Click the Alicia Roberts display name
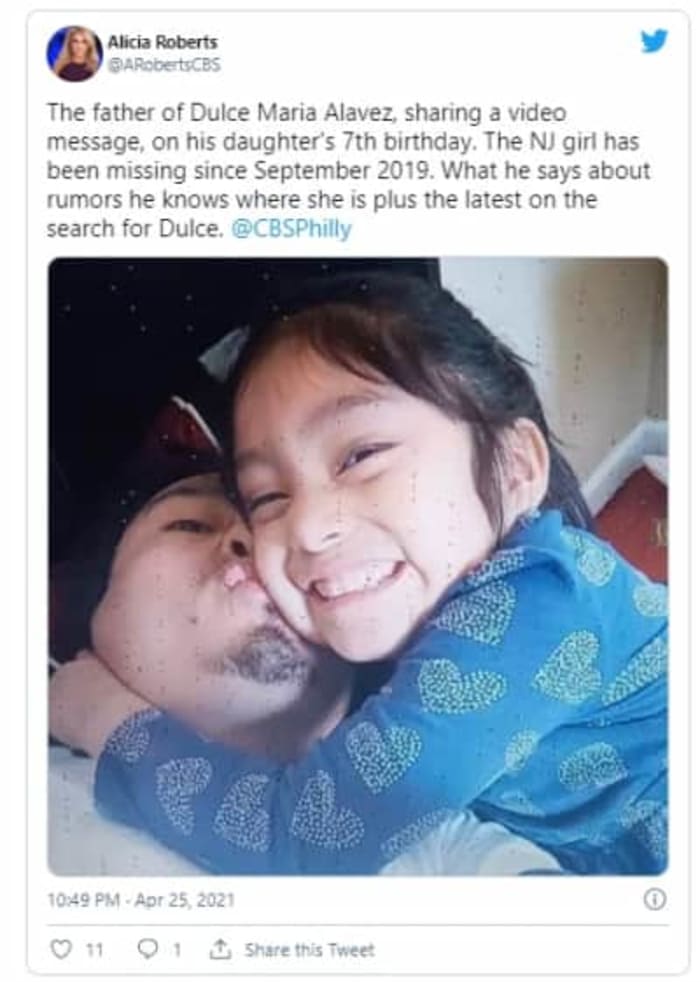Viewport: 700px width, 982px height. coord(162,42)
